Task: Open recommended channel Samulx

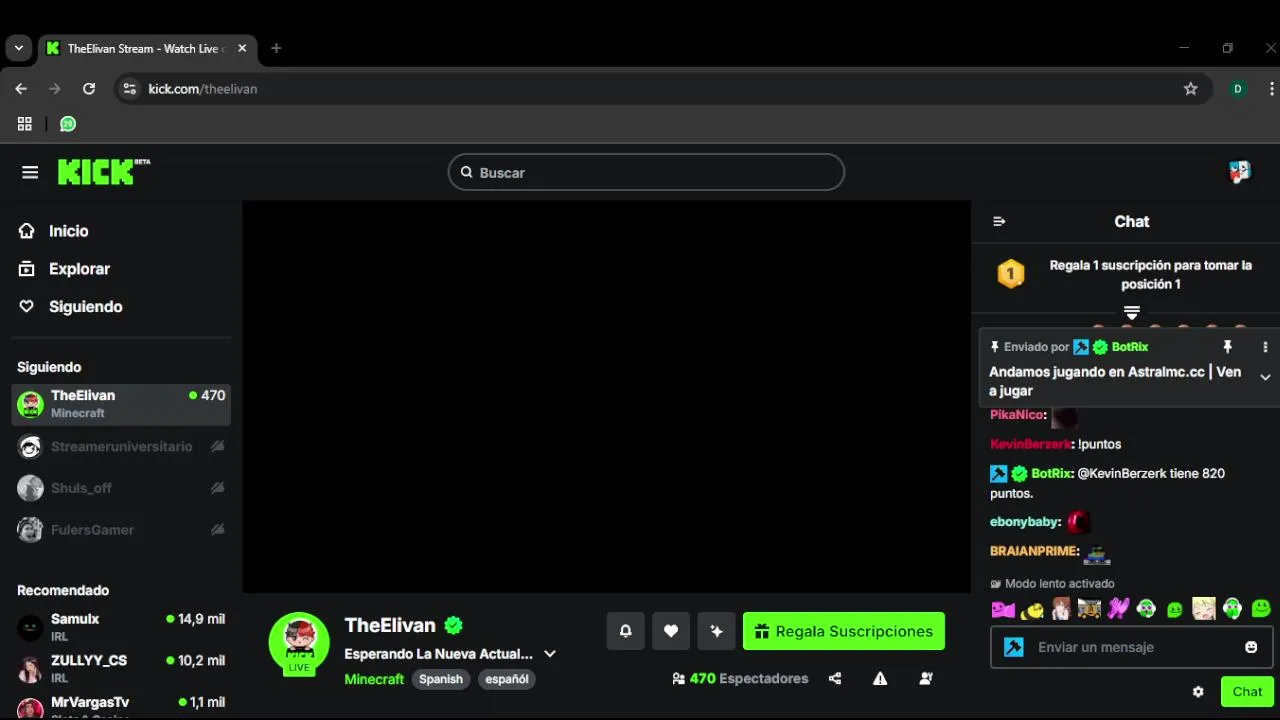Action: pyautogui.click(x=121, y=627)
